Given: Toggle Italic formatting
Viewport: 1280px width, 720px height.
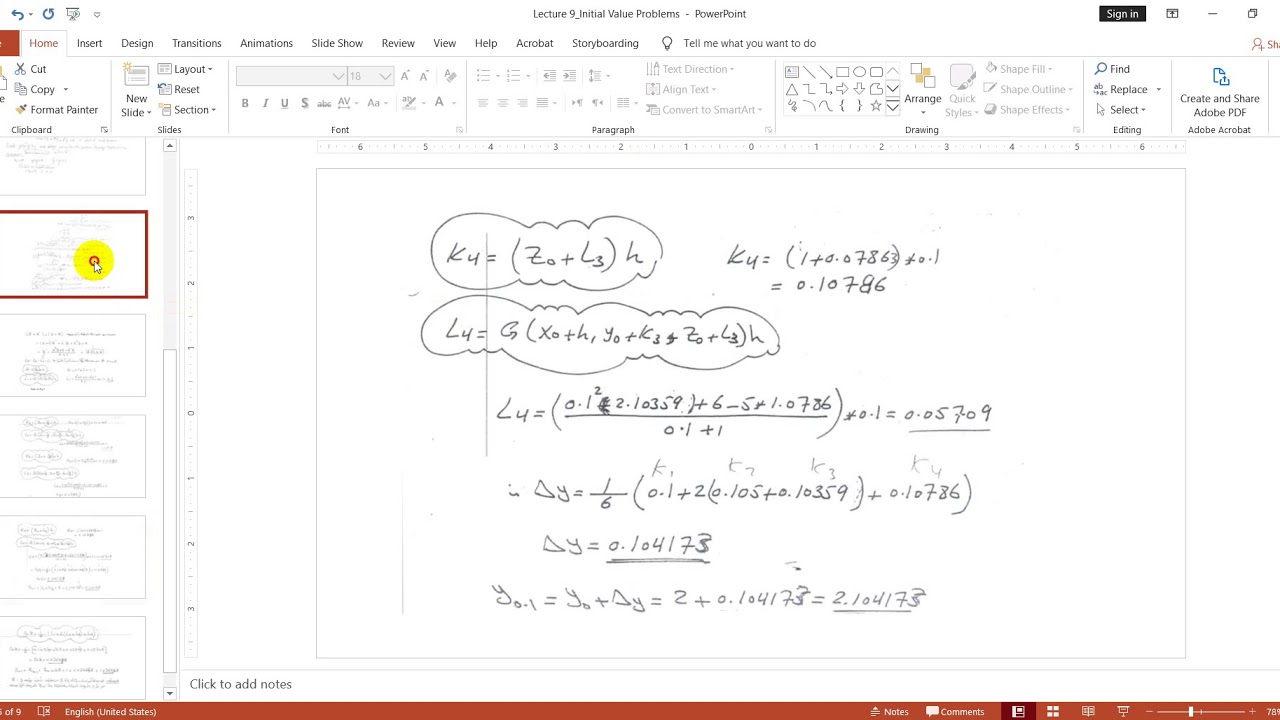Looking at the screenshot, I should tap(265, 103).
